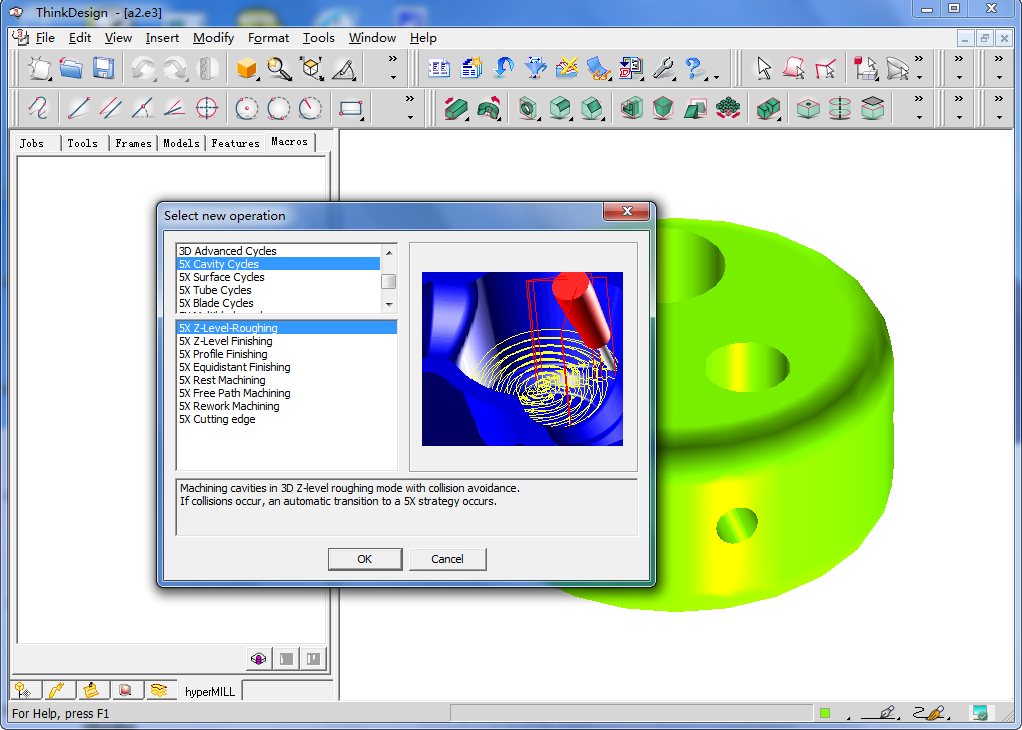This screenshot has width=1022, height=730.
Task: Select the hyperMILL bottom tab
Action: tap(210, 692)
